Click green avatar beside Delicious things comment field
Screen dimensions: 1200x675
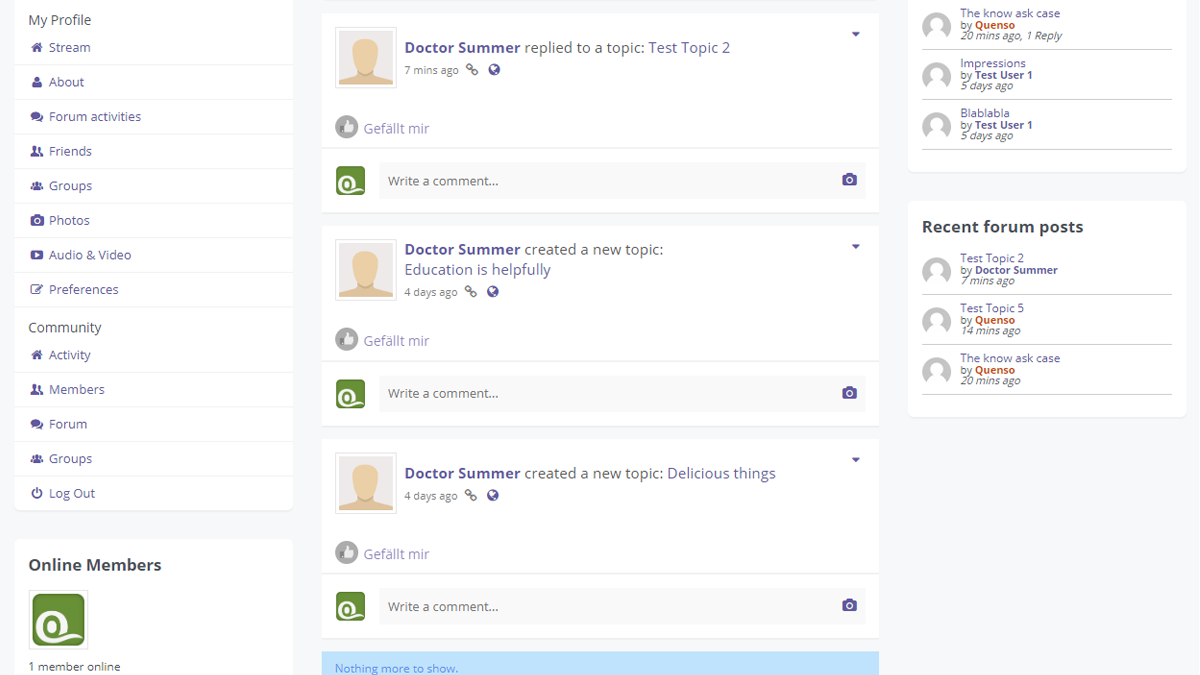pos(350,606)
